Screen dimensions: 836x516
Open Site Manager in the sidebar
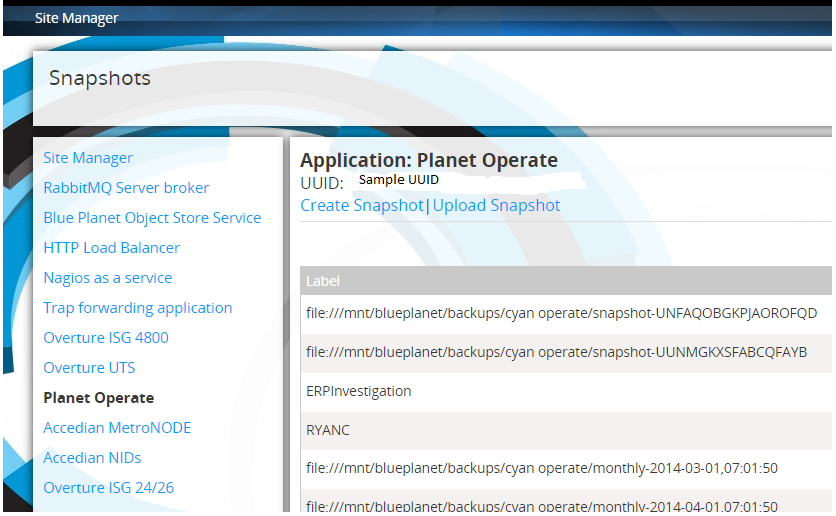click(88, 158)
